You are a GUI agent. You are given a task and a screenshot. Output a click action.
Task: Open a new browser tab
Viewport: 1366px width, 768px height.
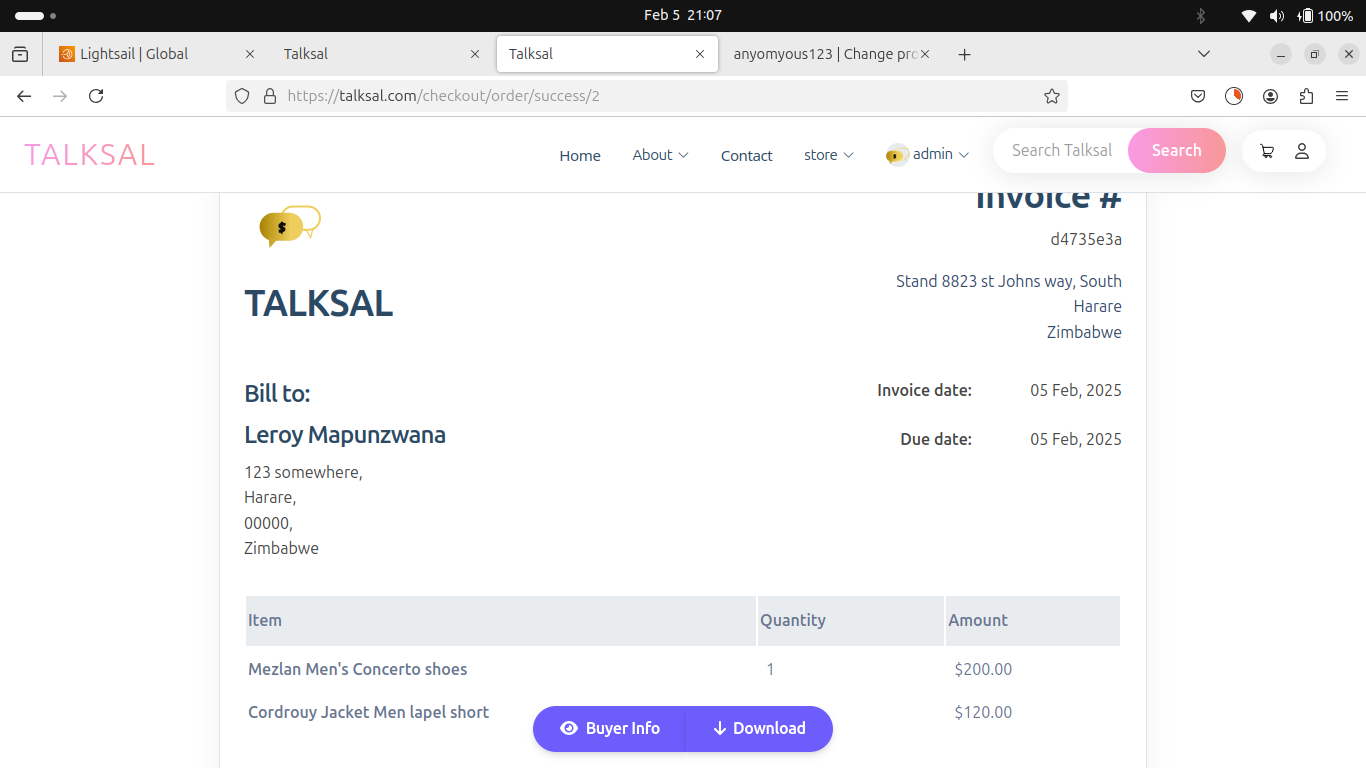[x=964, y=54]
